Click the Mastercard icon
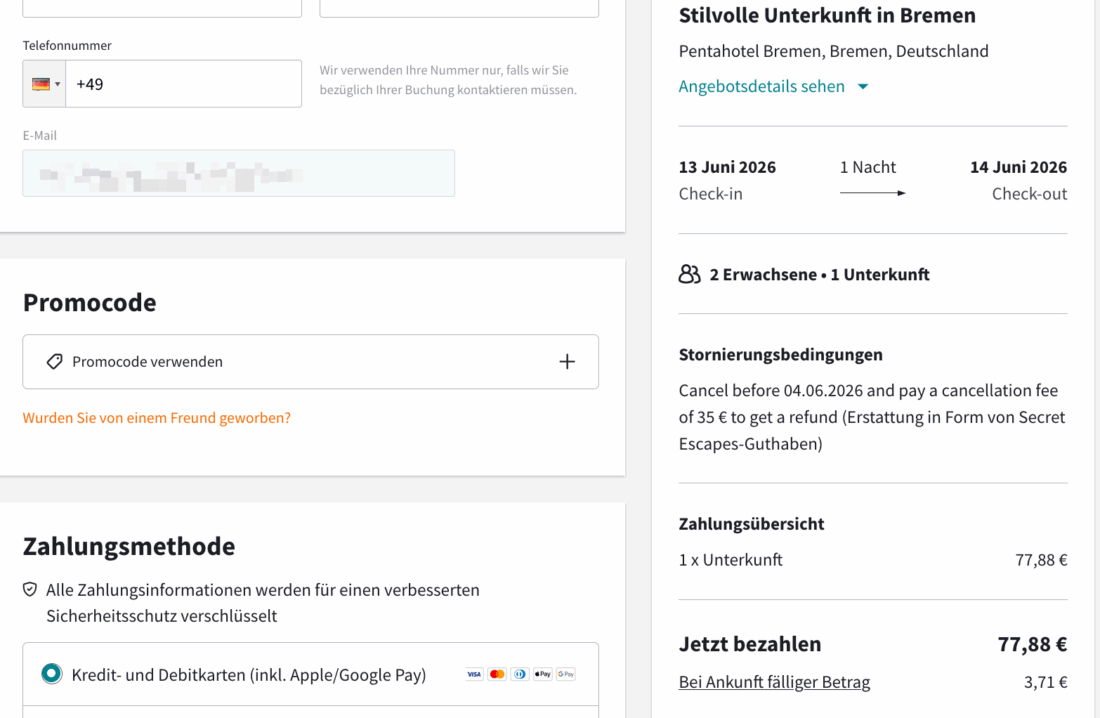This screenshot has width=1100, height=718. [x=497, y=674]
